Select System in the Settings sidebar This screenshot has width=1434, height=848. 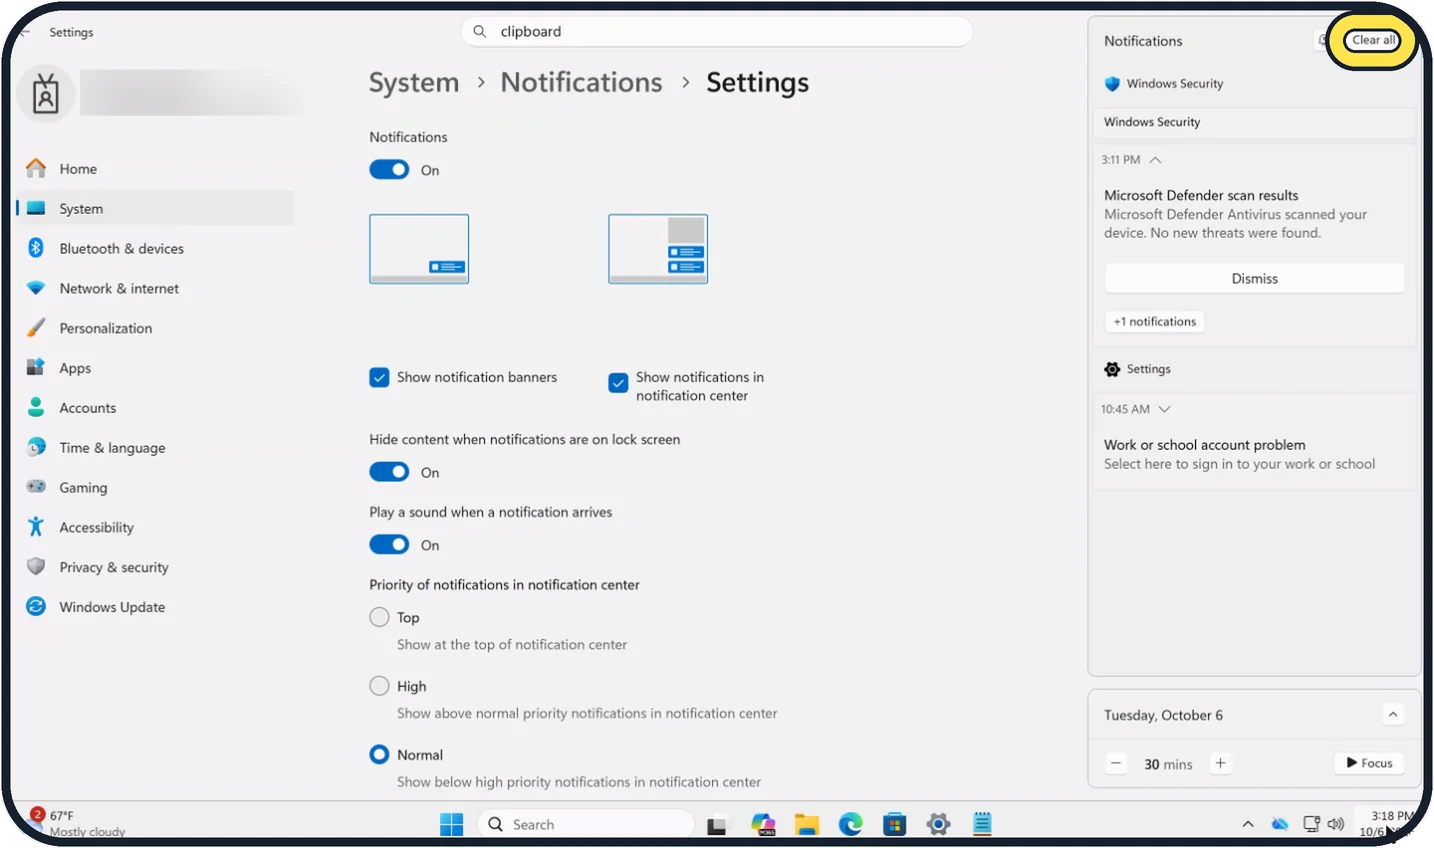coord(157,209)
